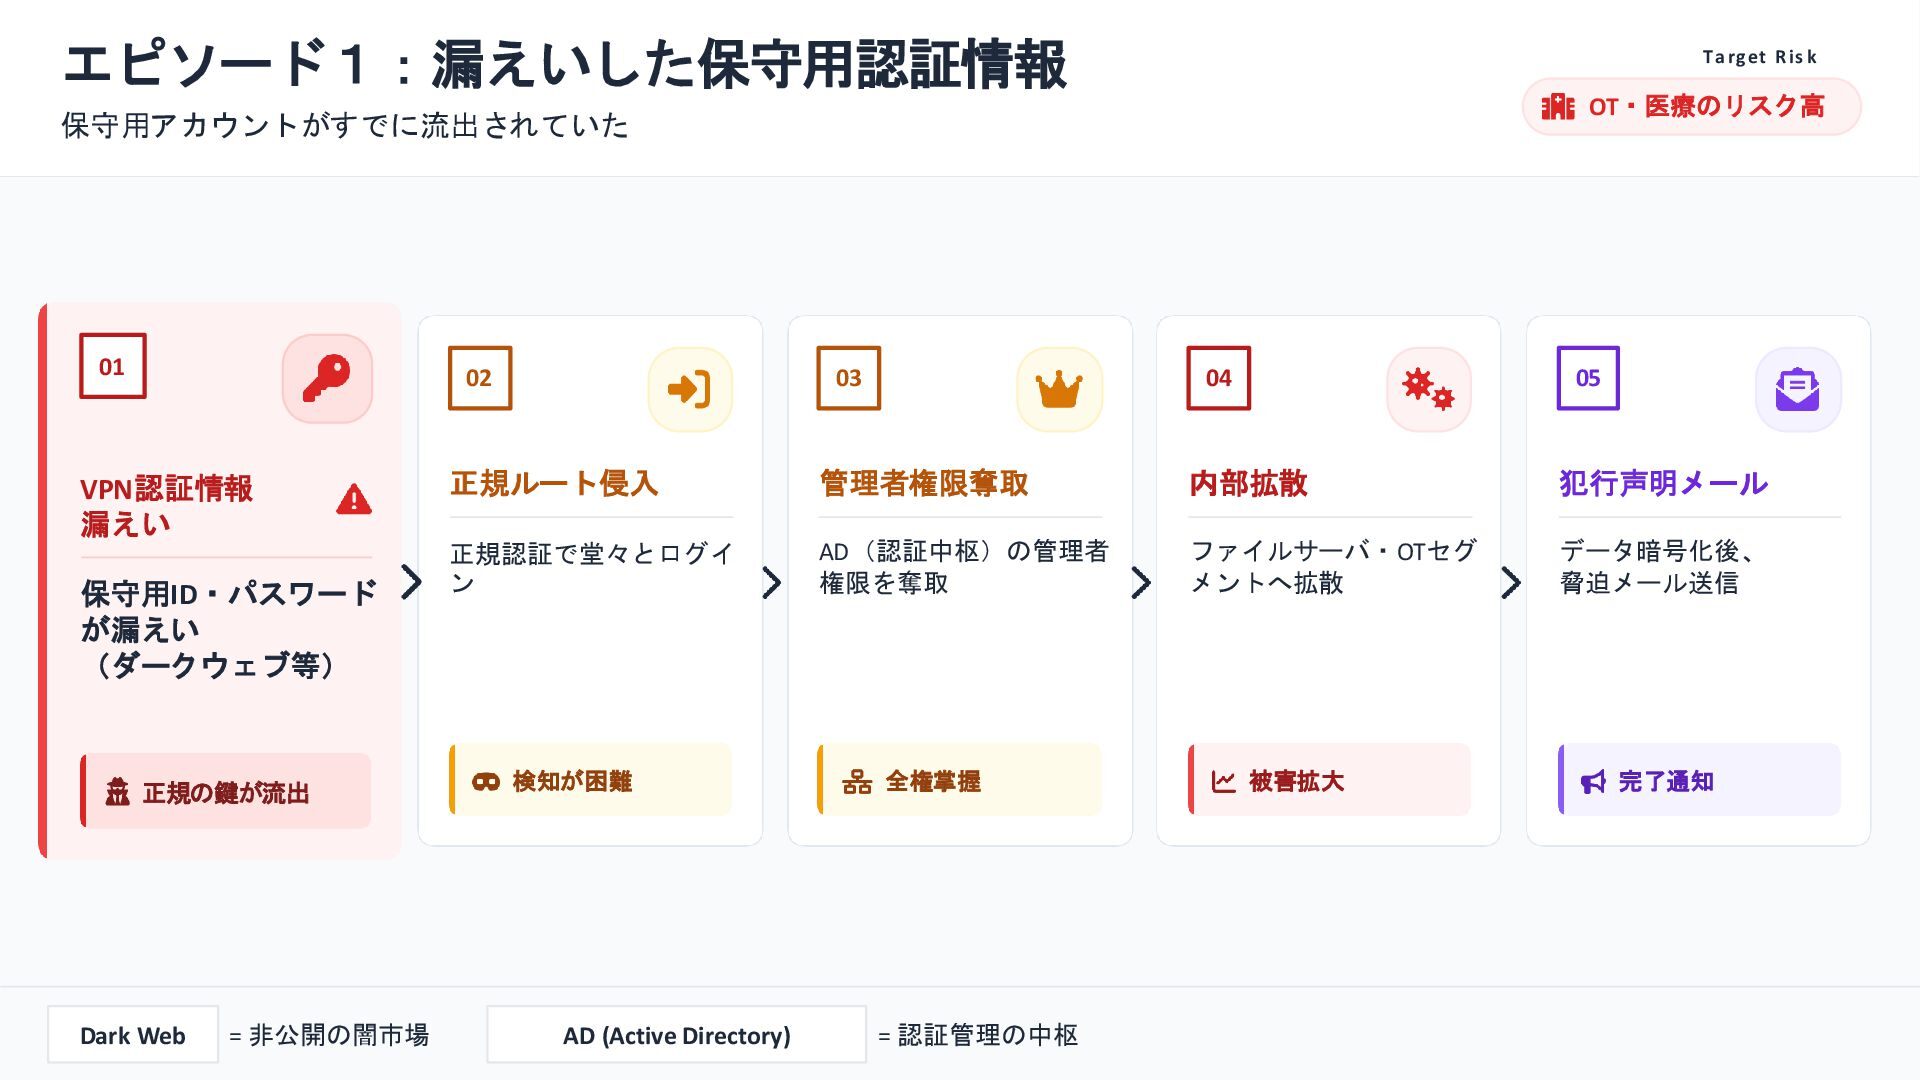This screenshot has width=1920, height=1080.
Task: Click the AD (Active Directory) glossary label
Action: (676, 1035)
